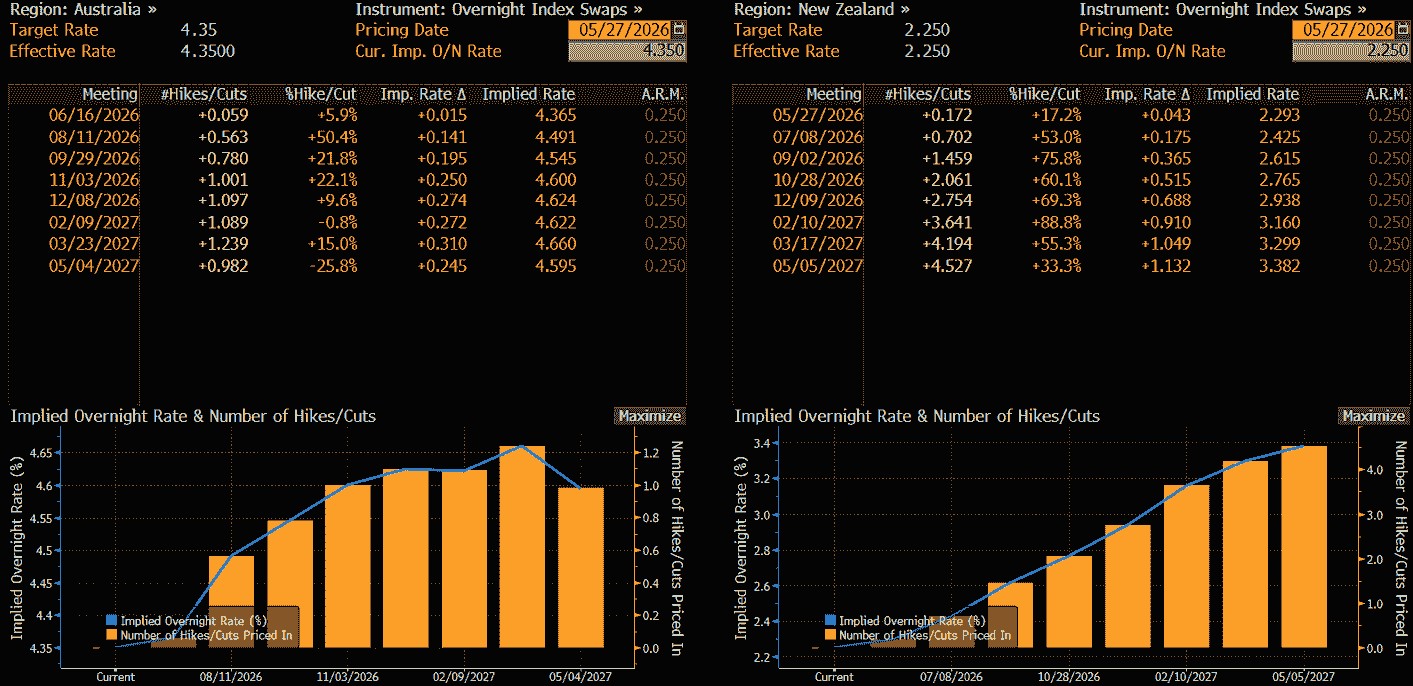Select the 02/10/2027 meeting row in New Zealand table
The width and height of the screenshot is (1413, 686).
point(1071,222)
